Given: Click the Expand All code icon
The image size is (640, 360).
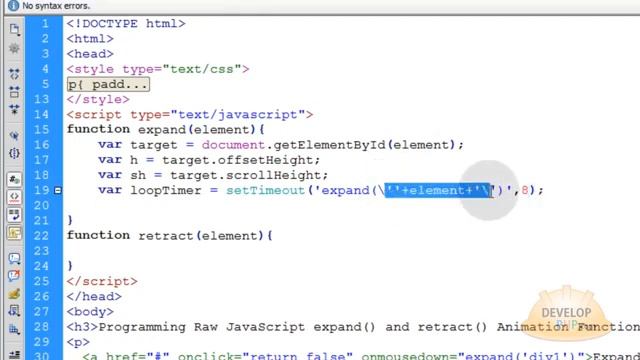Looking at the screenshot, I should [14, 109].
